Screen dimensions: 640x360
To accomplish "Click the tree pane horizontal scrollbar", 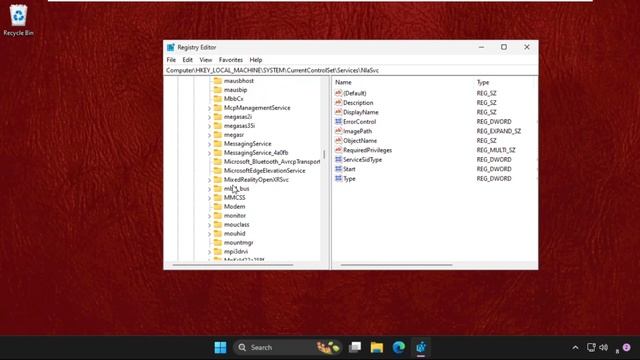I will pyautogui.click(x=233, y=265).
